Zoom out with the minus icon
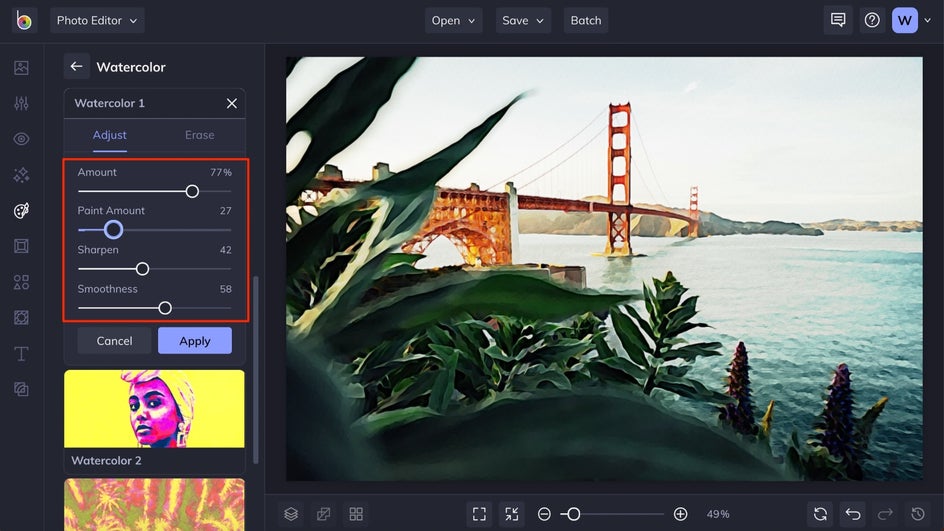The width and height of the screenshot is (944, 531). 544,514
